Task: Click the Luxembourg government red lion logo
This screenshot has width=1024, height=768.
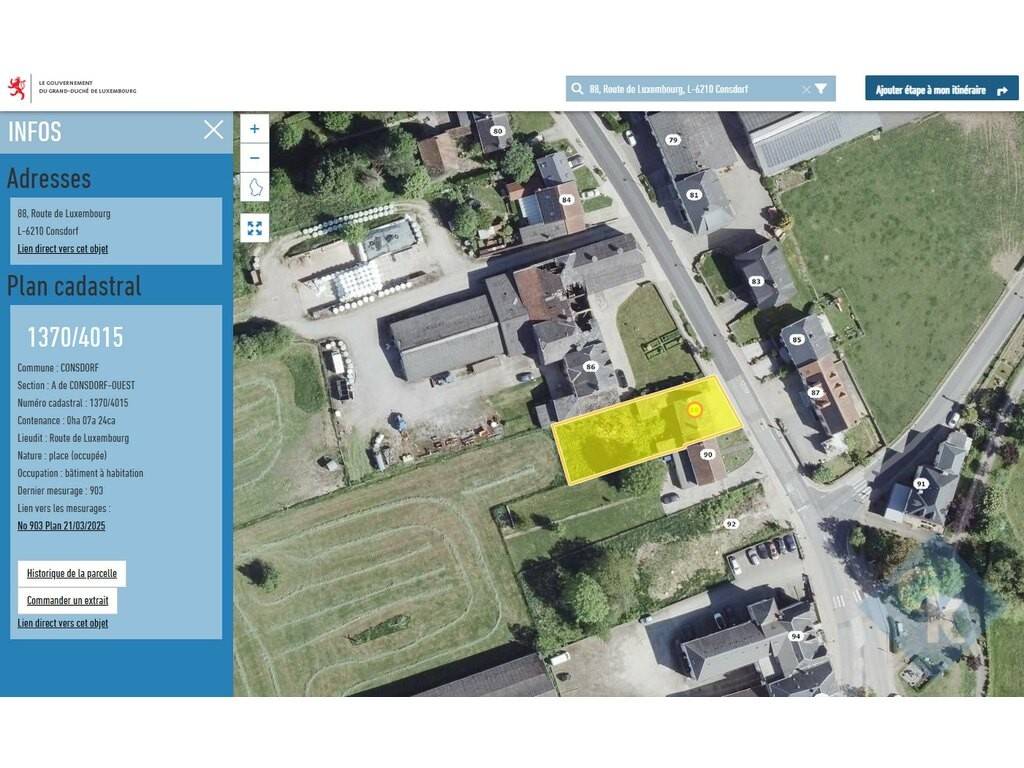Action: point(18,88)
